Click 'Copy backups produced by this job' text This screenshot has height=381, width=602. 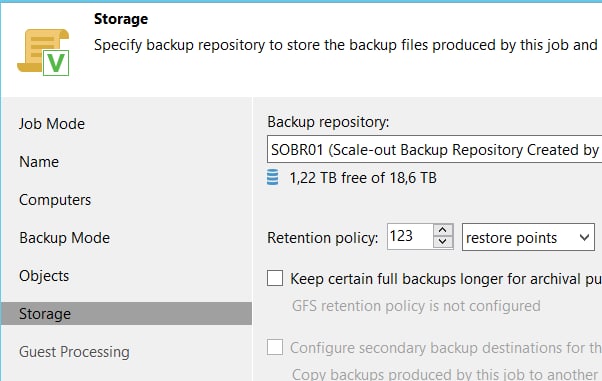click(445, 374)
